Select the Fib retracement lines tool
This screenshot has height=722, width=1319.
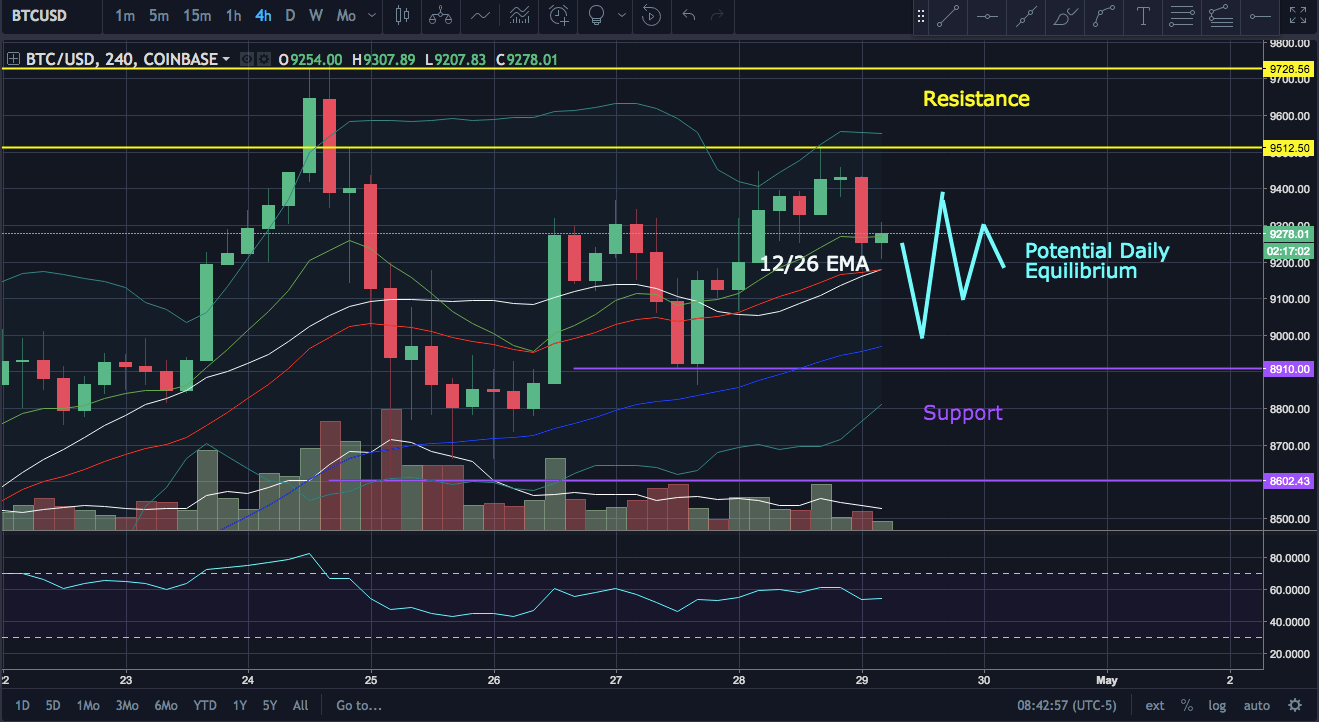(x=1180, y=15)
